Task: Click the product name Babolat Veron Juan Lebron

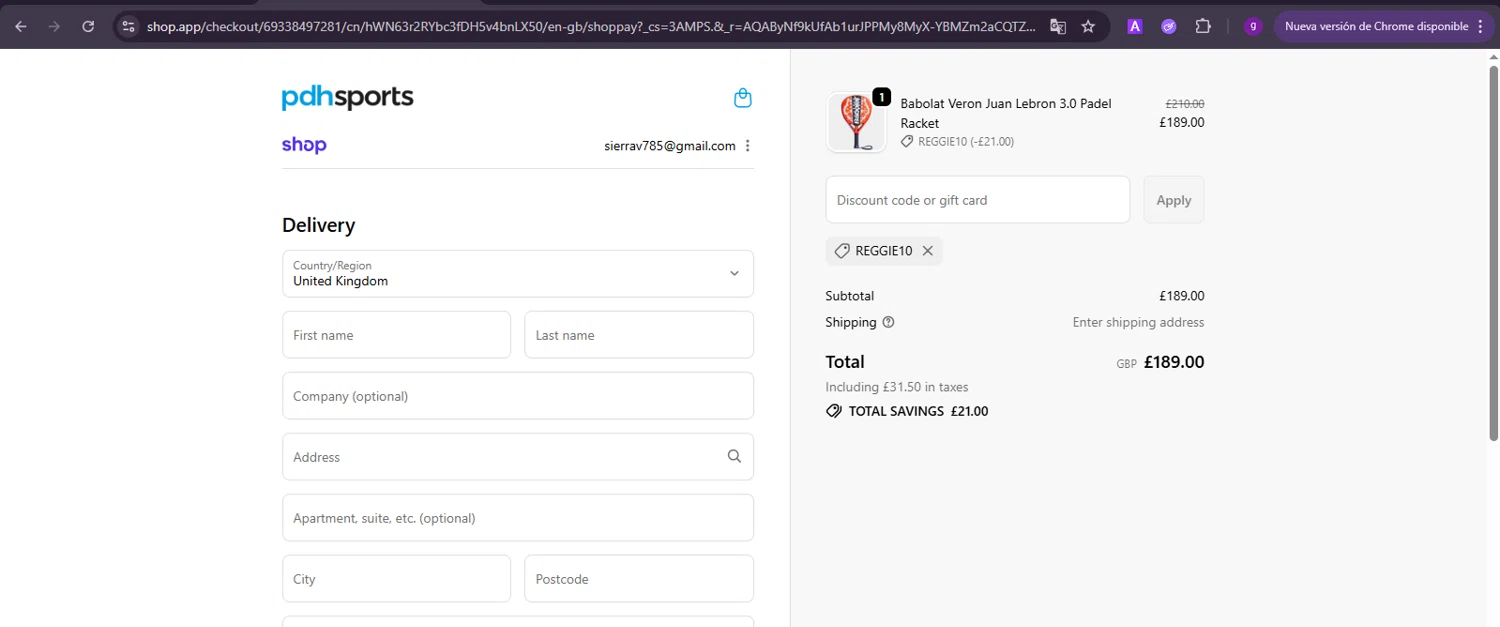Action: 1006,113
